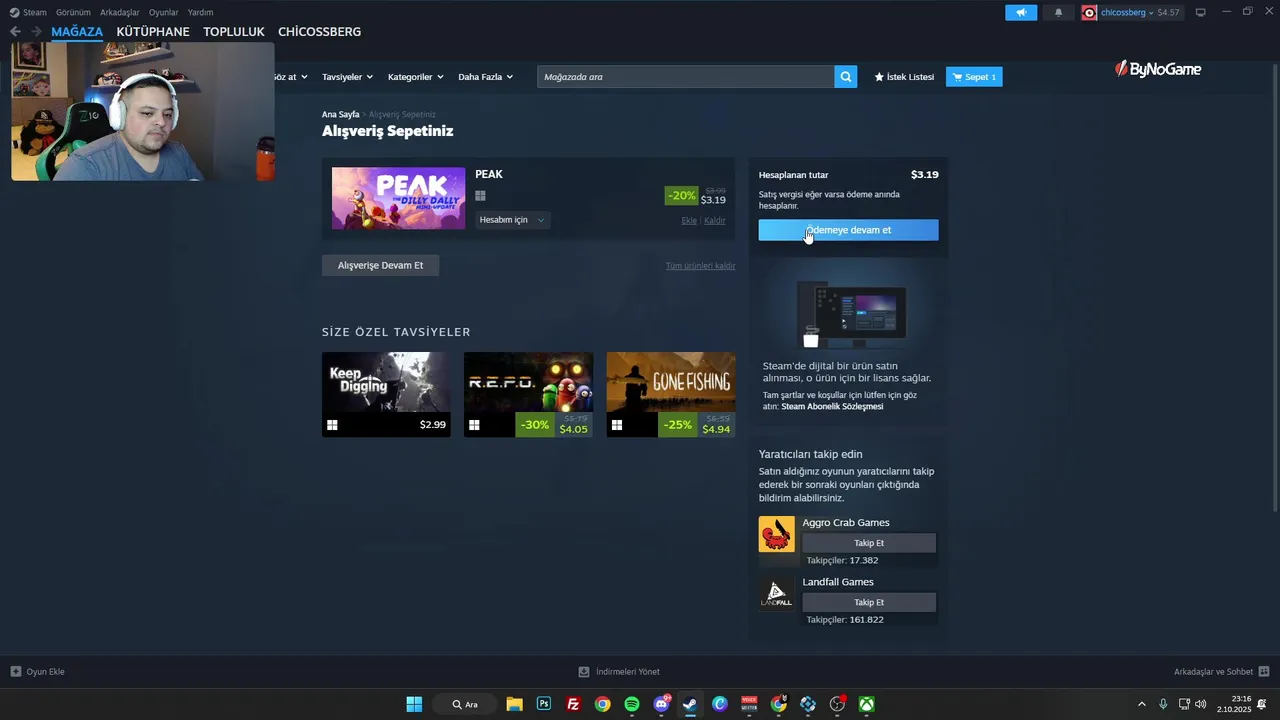Follow Aggro Crab Games with Takip Et
The image size is (1280, 720).
tap(869, 543)
